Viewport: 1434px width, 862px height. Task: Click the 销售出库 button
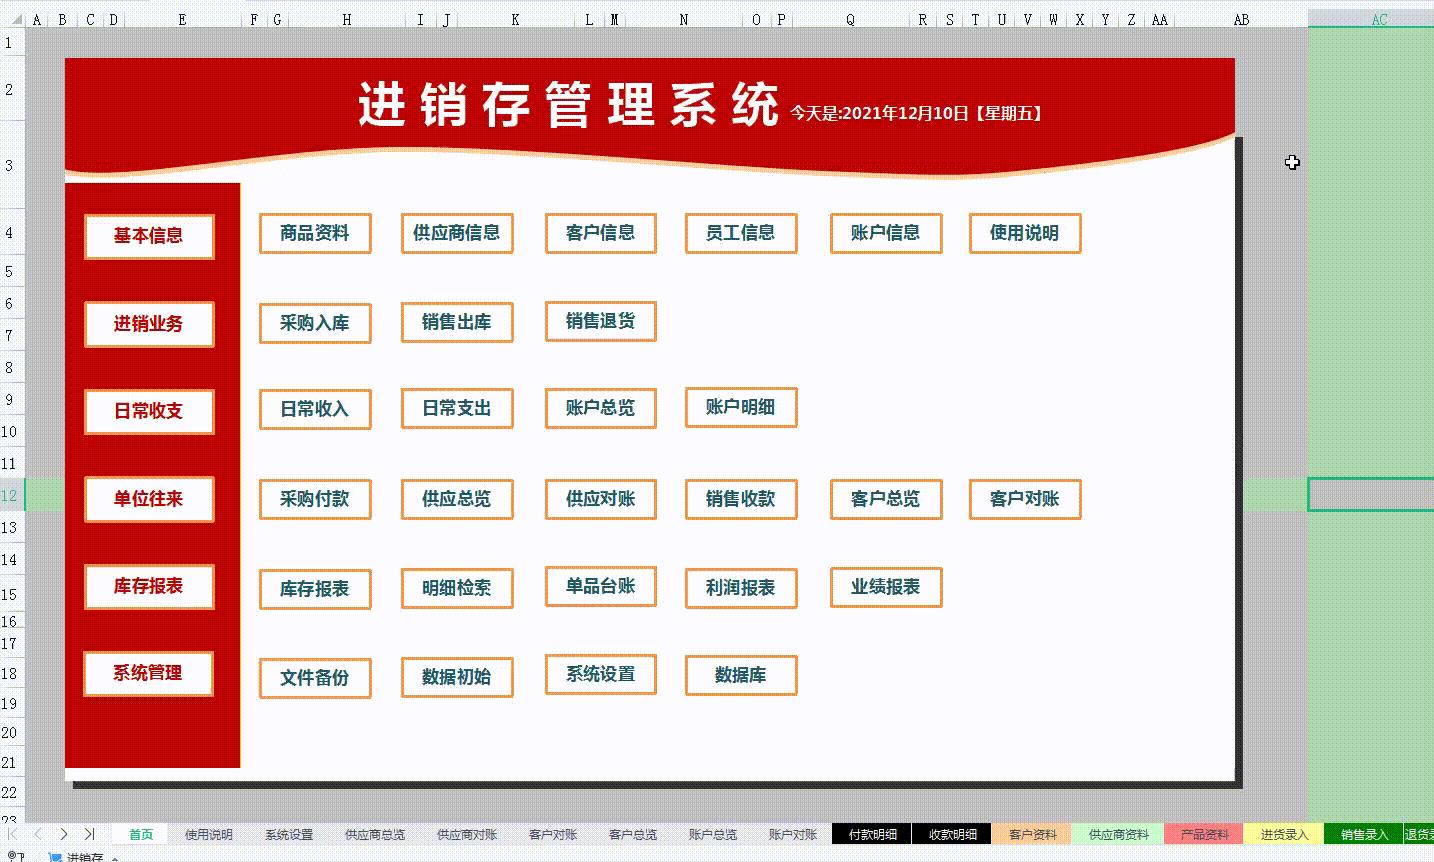tap(457, 322)
